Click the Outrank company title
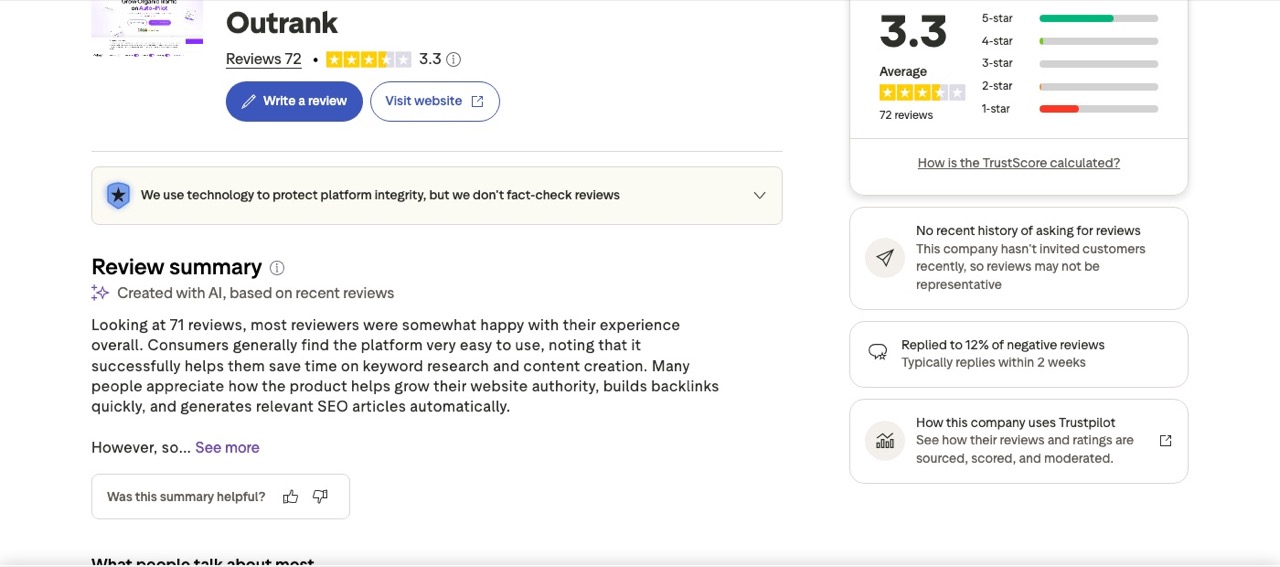Viewport: 1280px width, 567px height. point(282,22)
